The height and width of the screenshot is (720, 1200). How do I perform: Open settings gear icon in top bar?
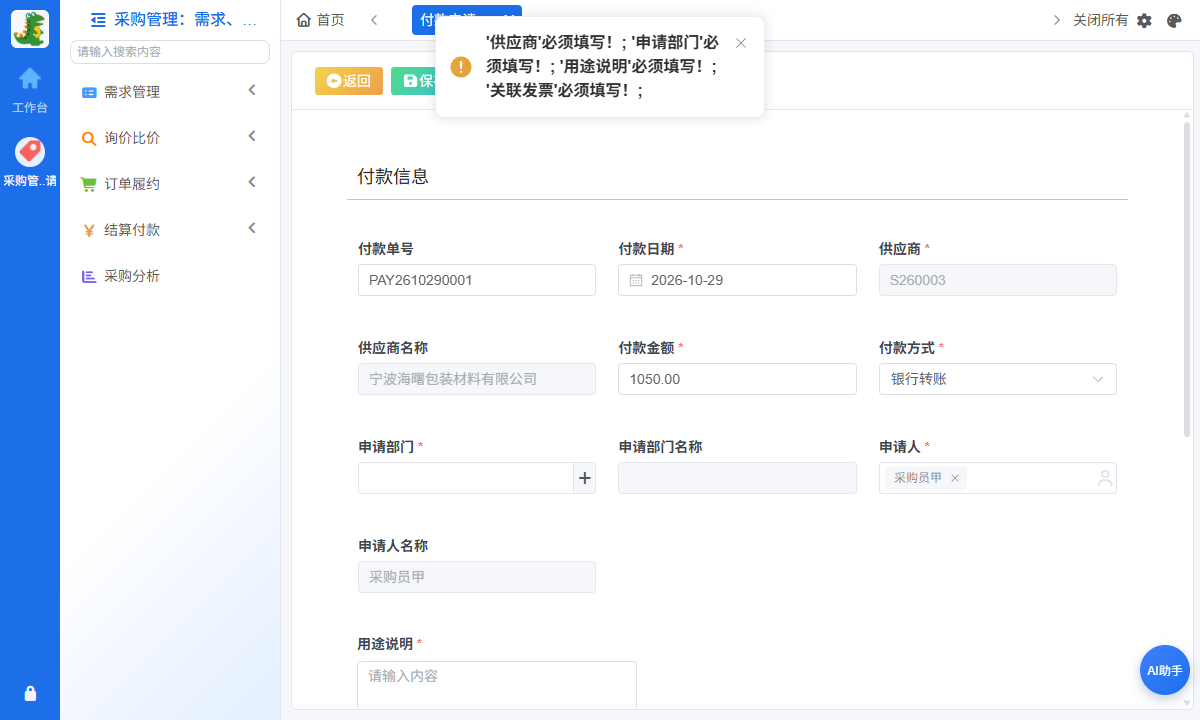click(1145, 20)
